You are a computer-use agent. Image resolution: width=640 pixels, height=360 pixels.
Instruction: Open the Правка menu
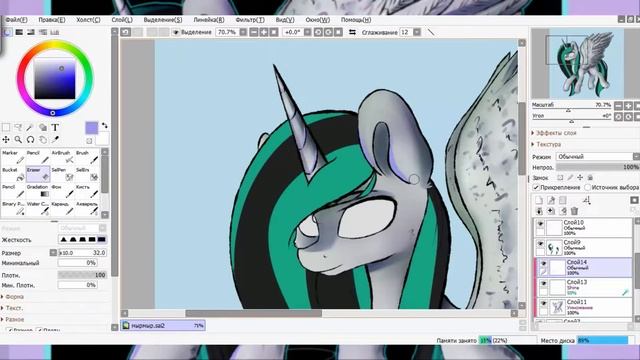coord(52,20)
